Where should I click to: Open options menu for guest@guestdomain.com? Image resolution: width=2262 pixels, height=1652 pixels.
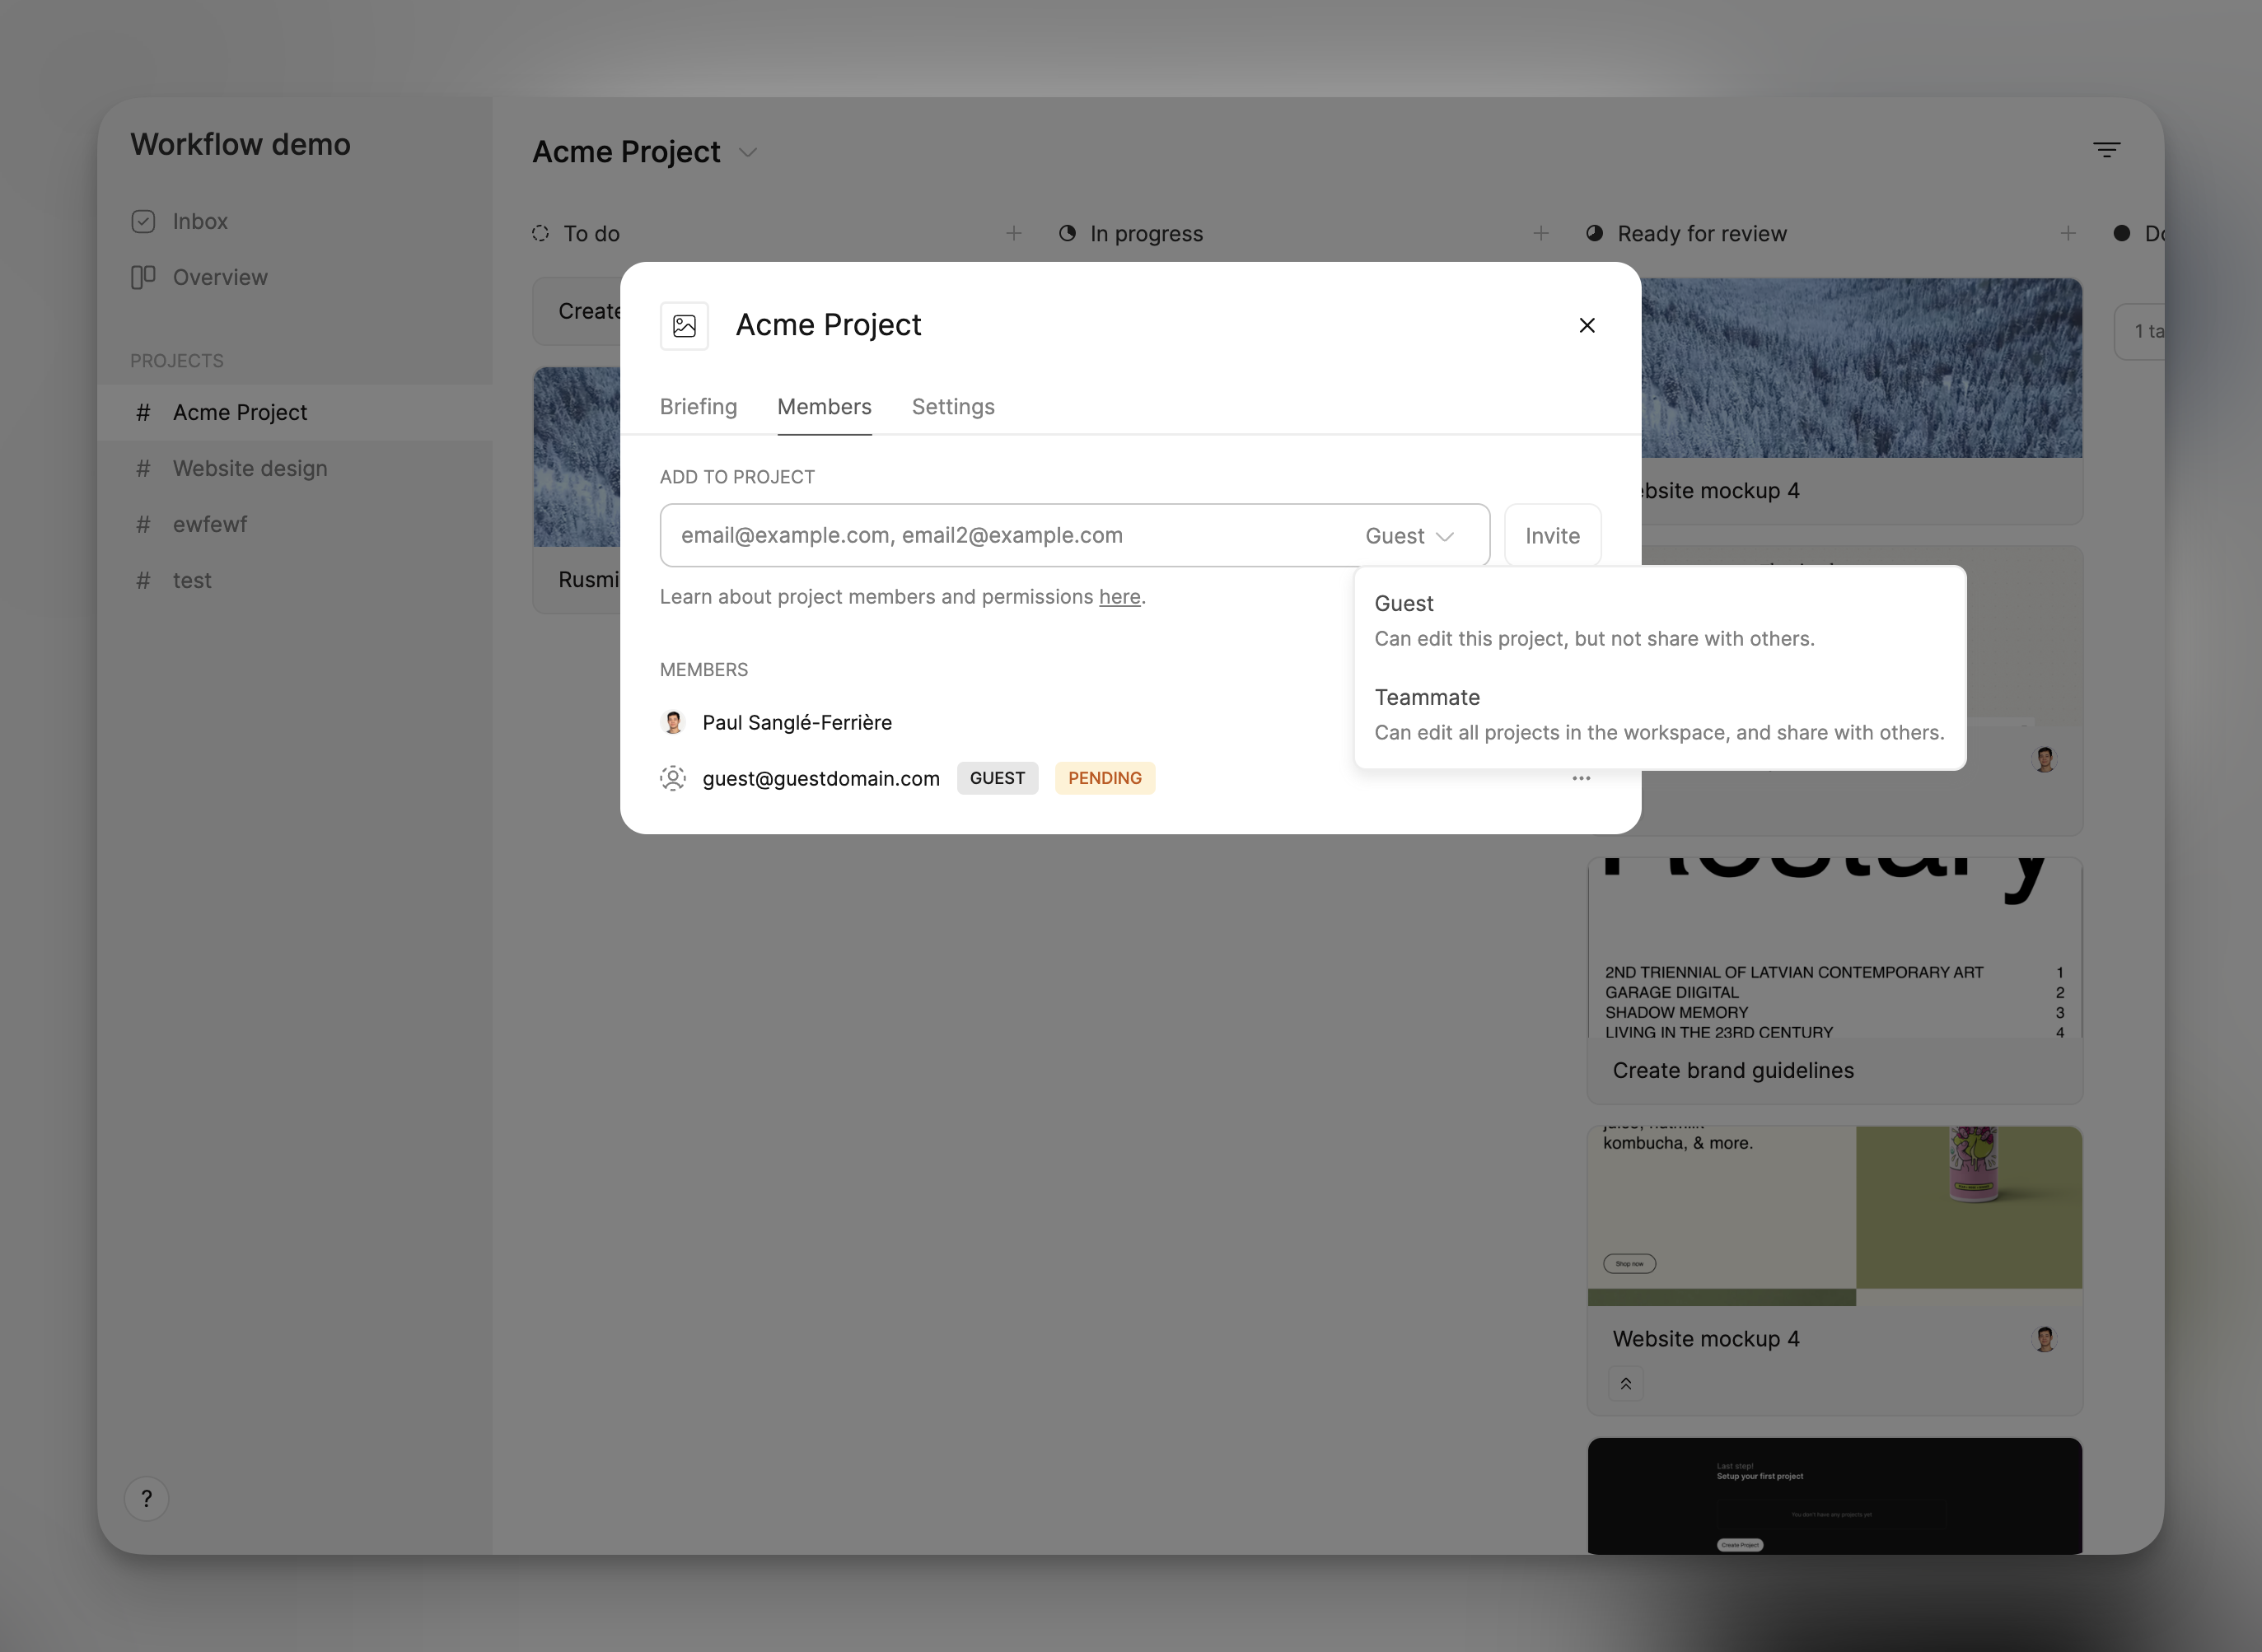pyautogui.click(x=1580, y=778)
